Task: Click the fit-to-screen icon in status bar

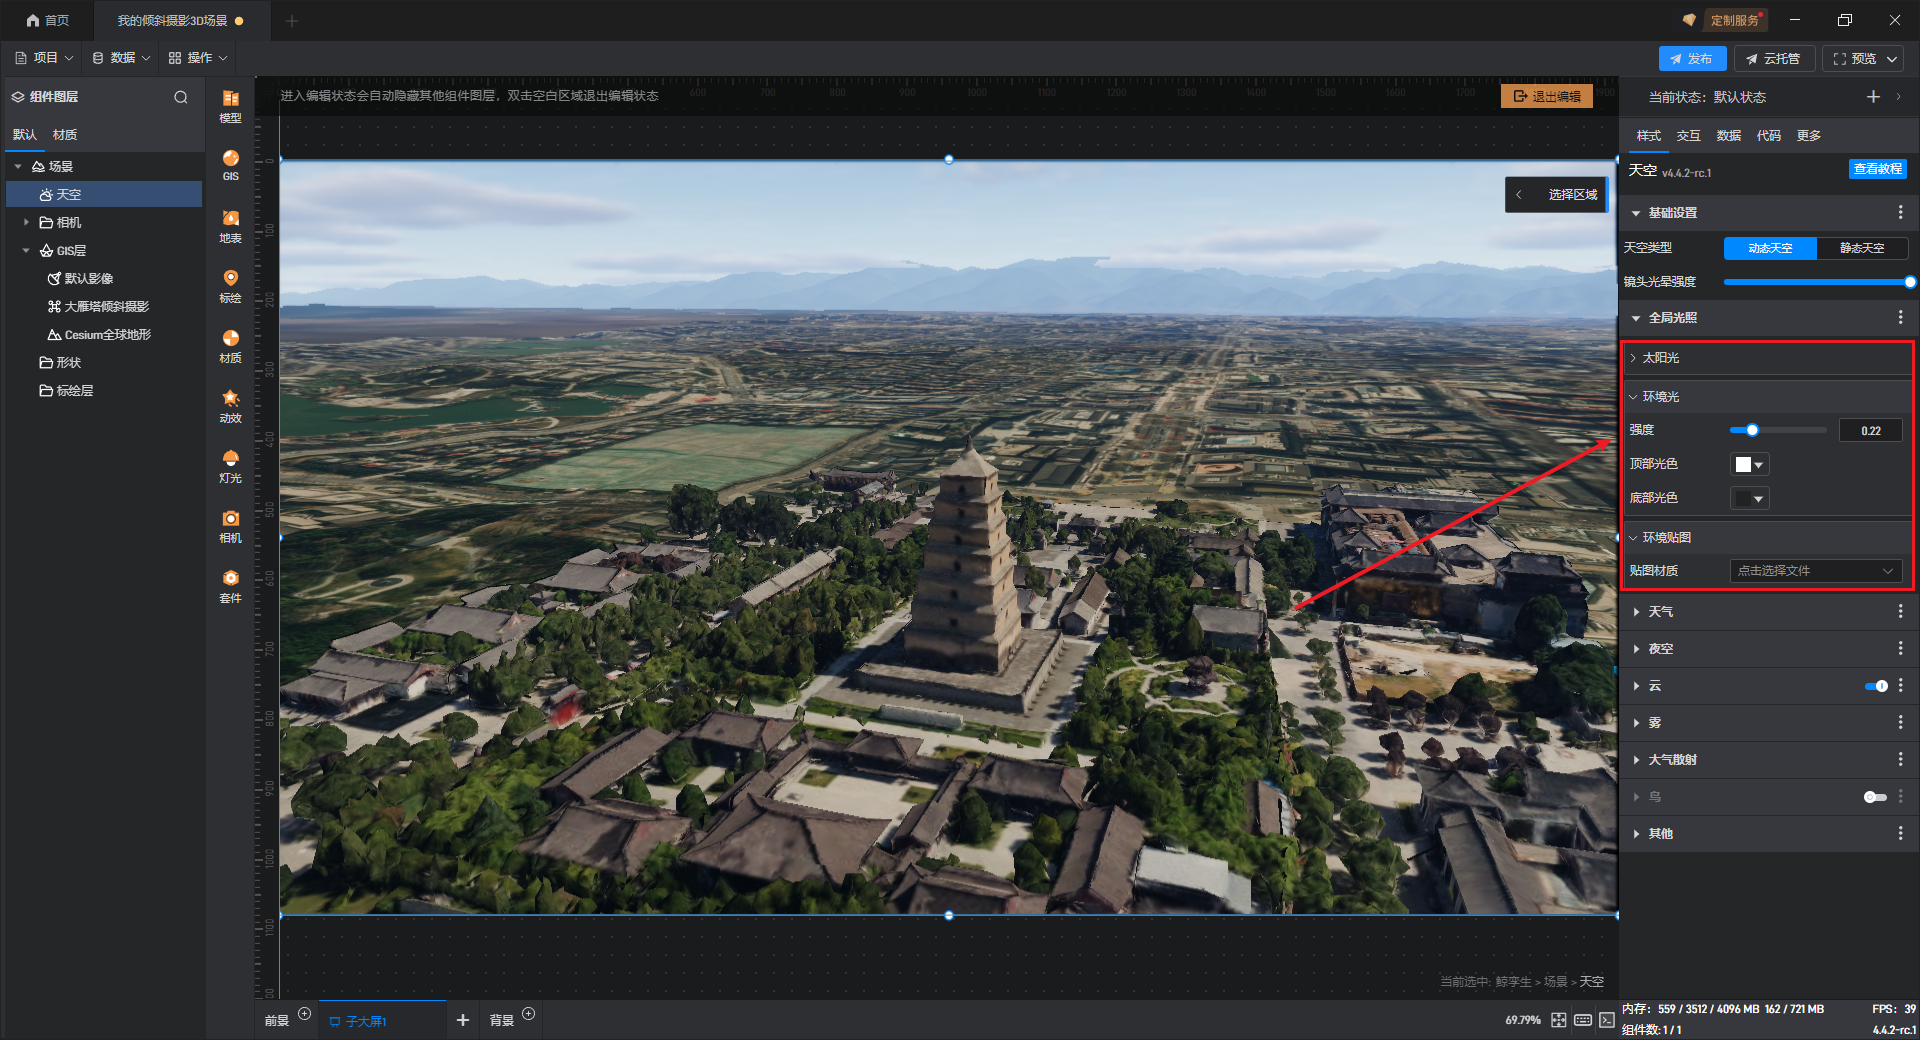Action: (x=1558, y=1020)
